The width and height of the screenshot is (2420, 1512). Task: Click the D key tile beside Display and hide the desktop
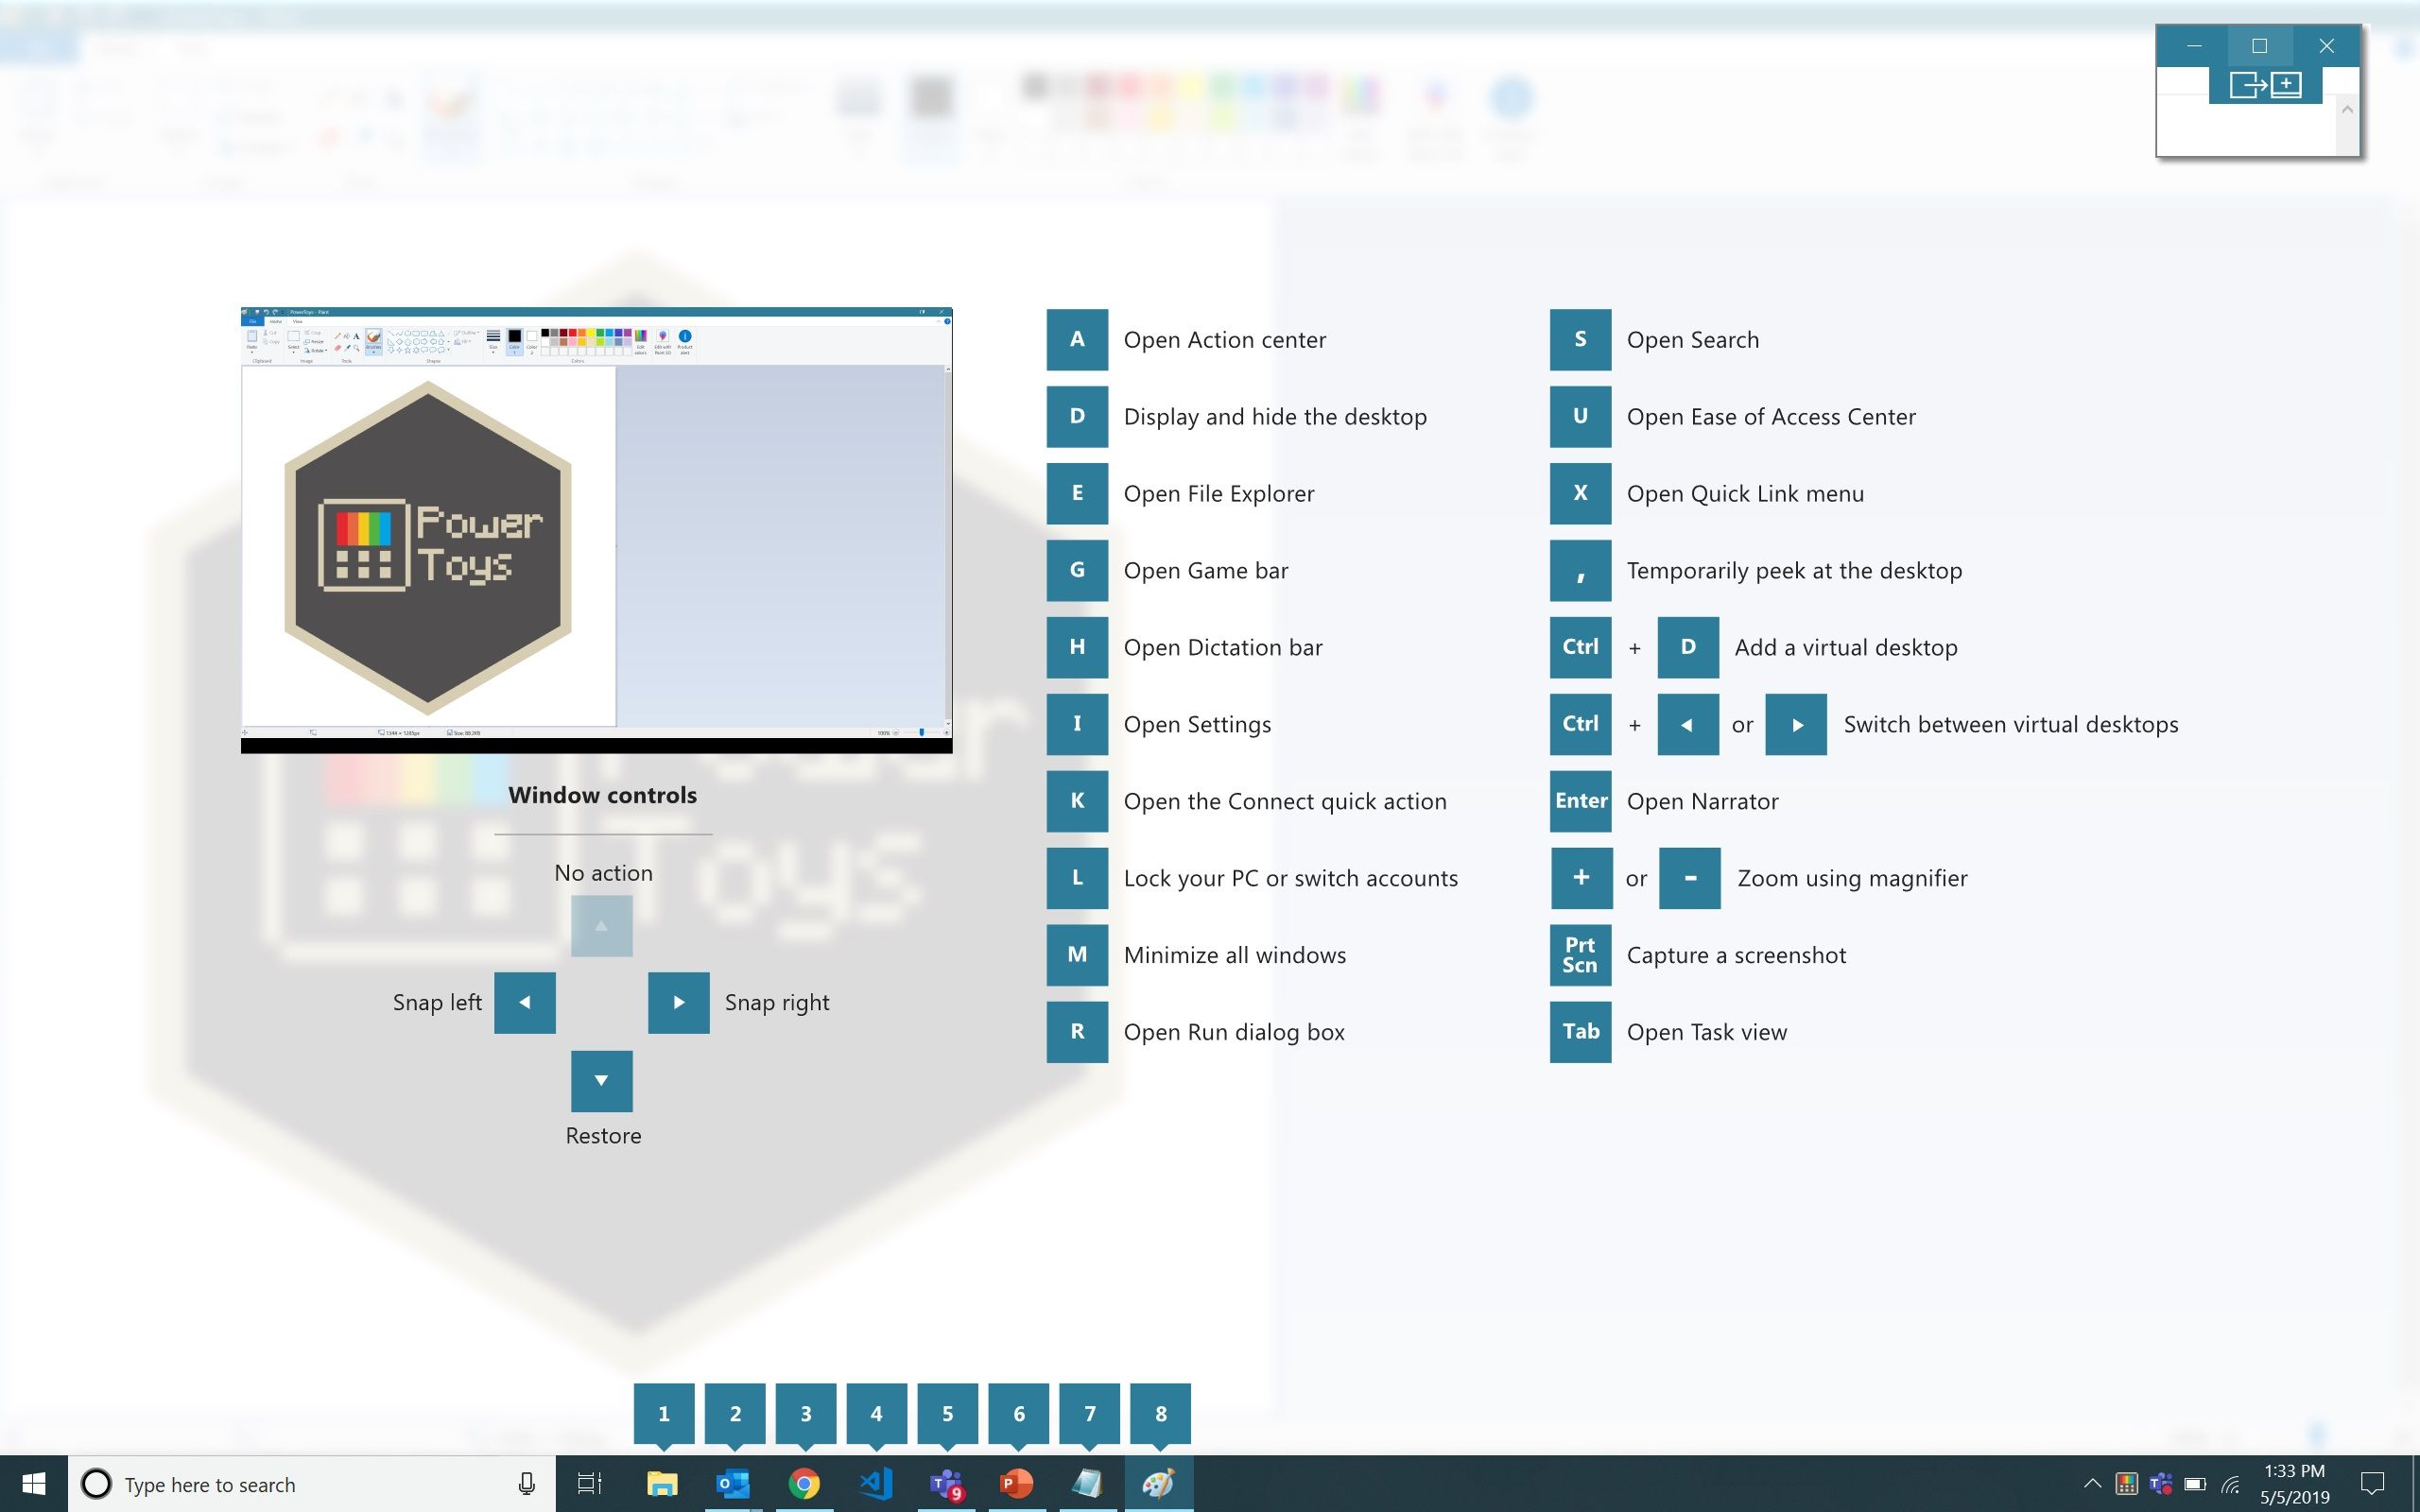point(1077,416)
